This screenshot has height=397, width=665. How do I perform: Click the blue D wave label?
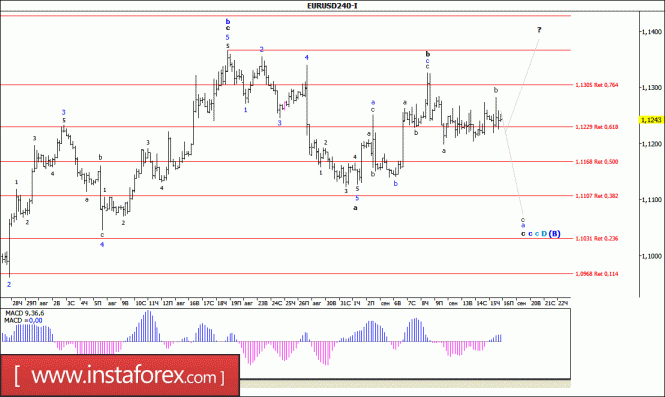tap(544, 234)
